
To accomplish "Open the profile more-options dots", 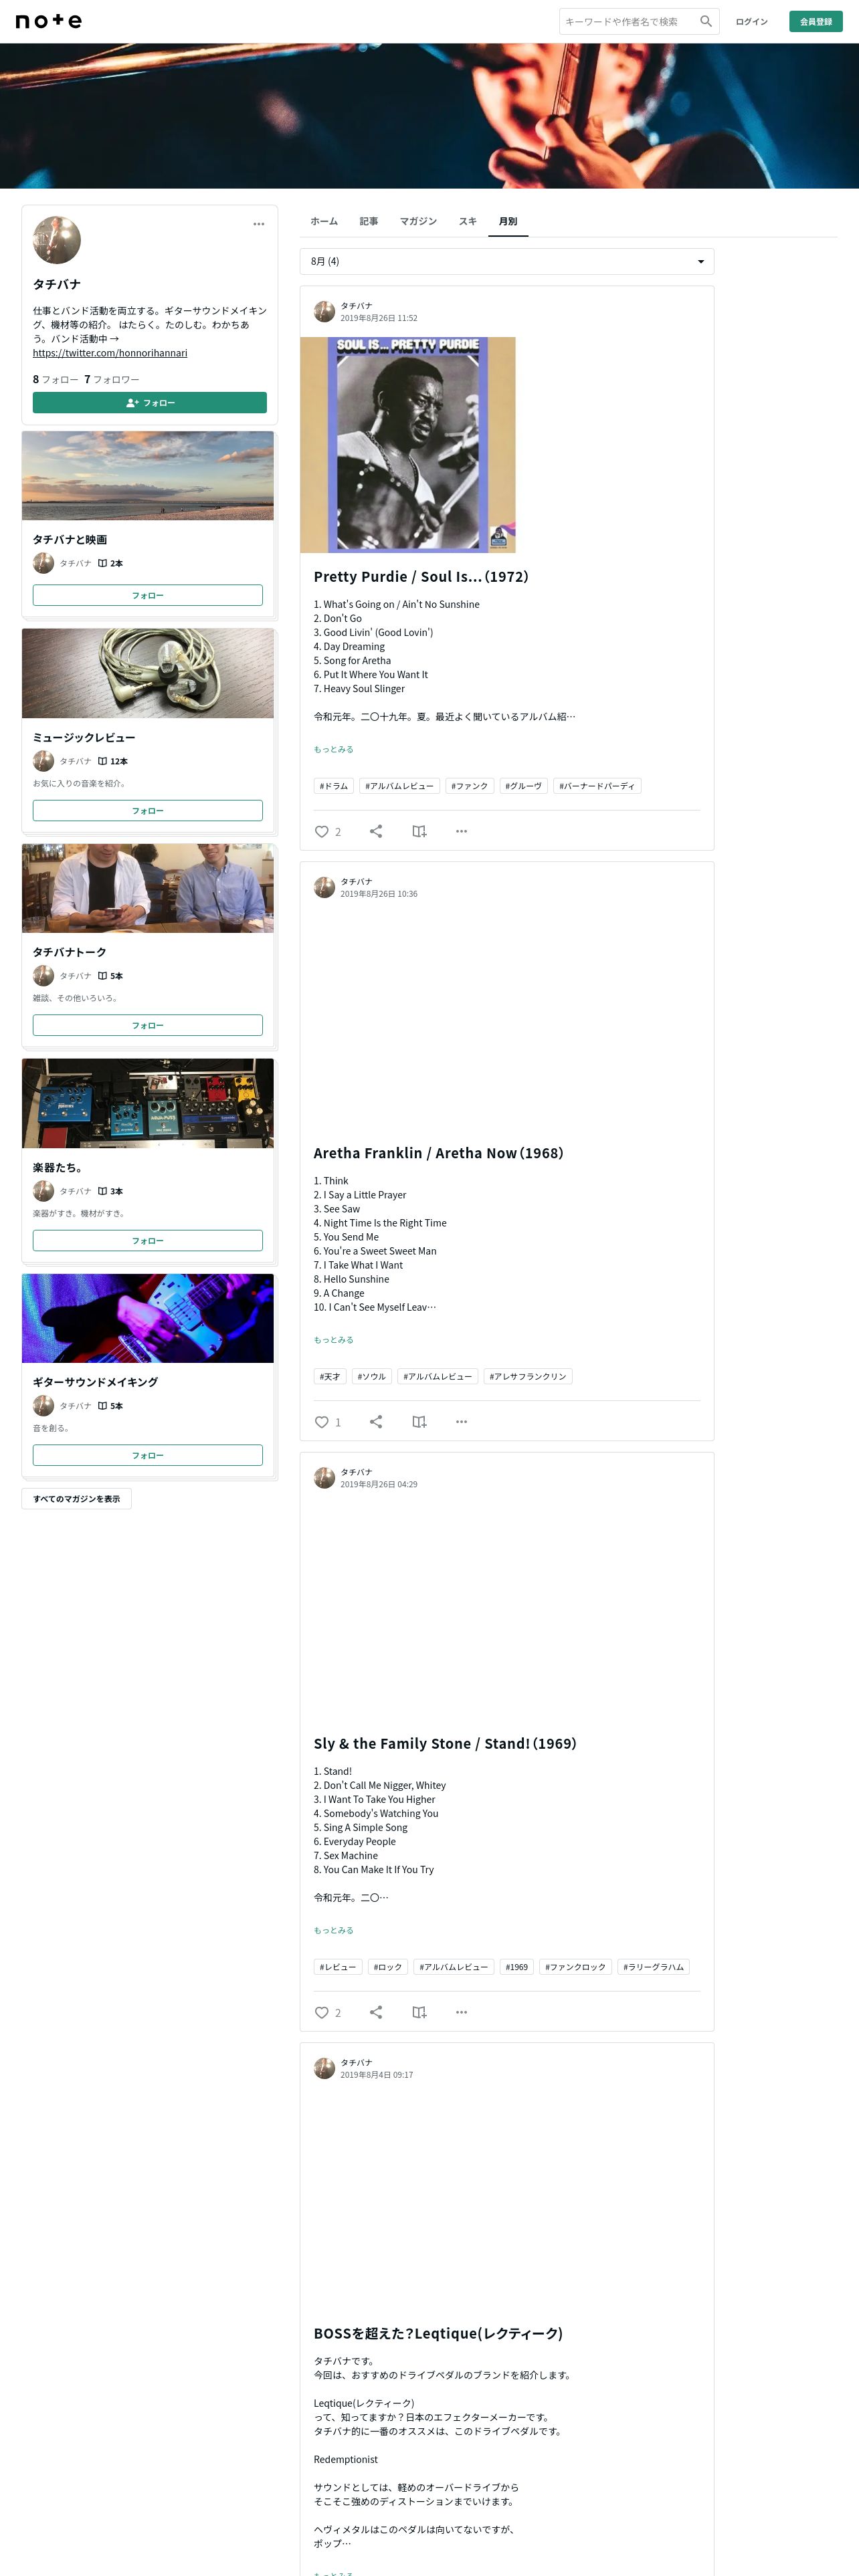I will [259, 224].
